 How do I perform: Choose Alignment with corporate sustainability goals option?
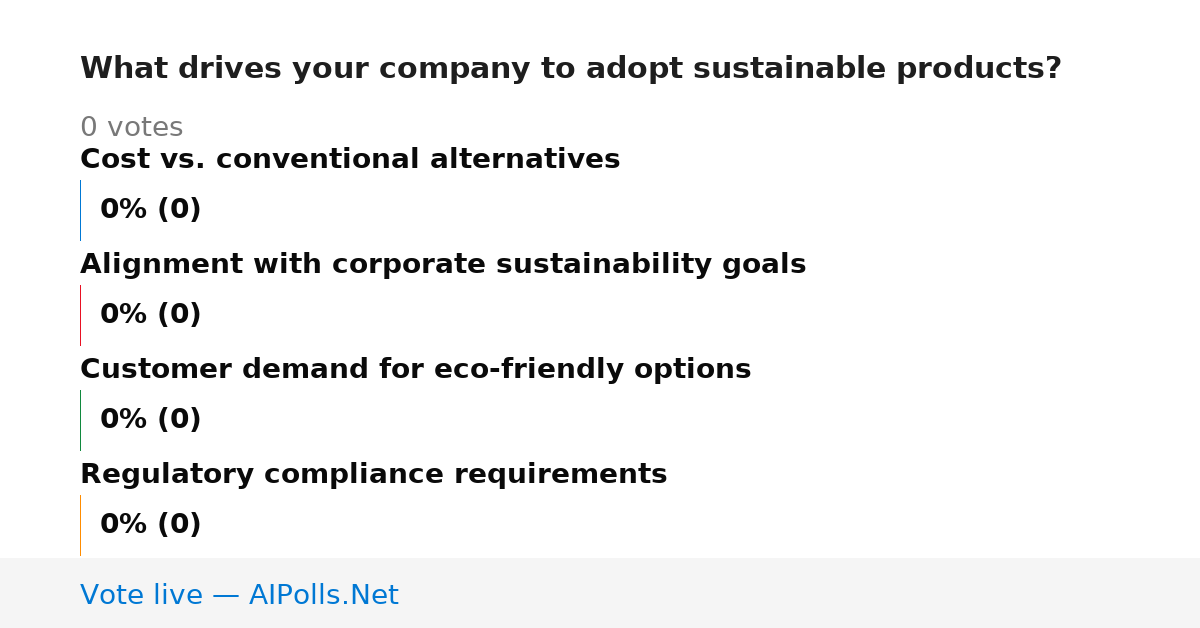[443, 265]
